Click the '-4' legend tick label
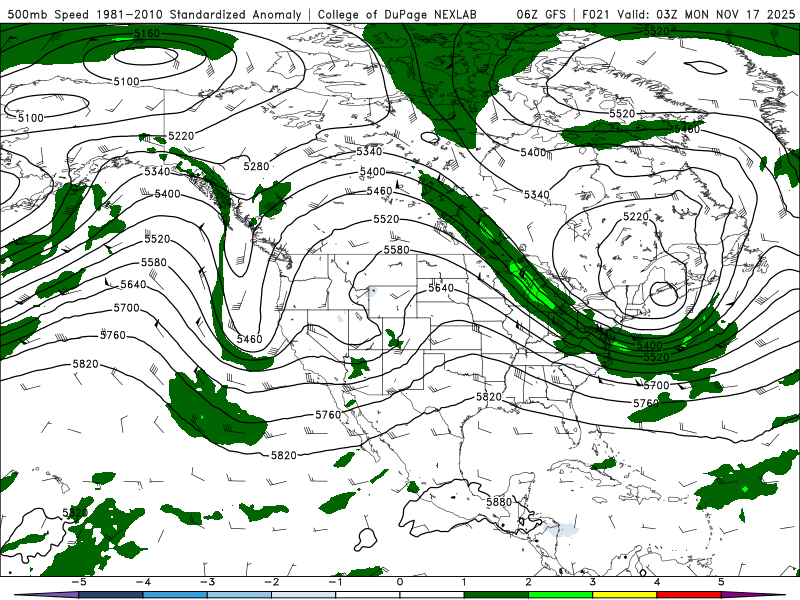Screen dimensions: 800x600 143,582
